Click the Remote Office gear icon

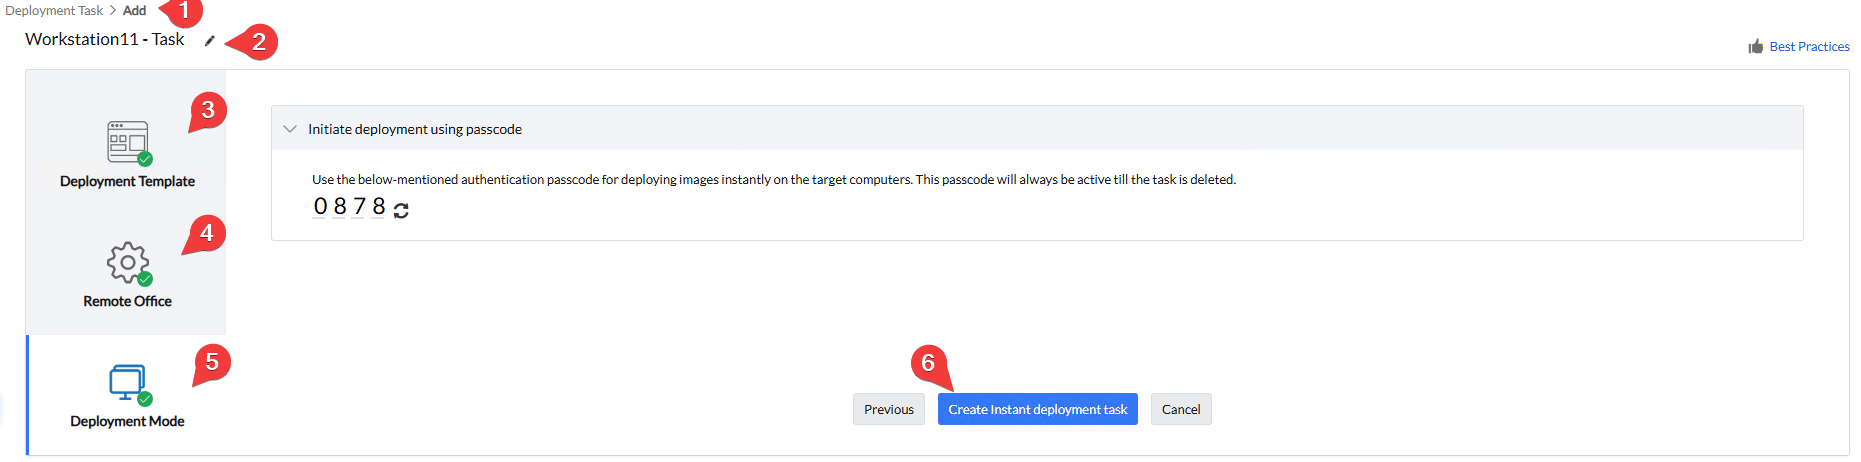point(128,262)
